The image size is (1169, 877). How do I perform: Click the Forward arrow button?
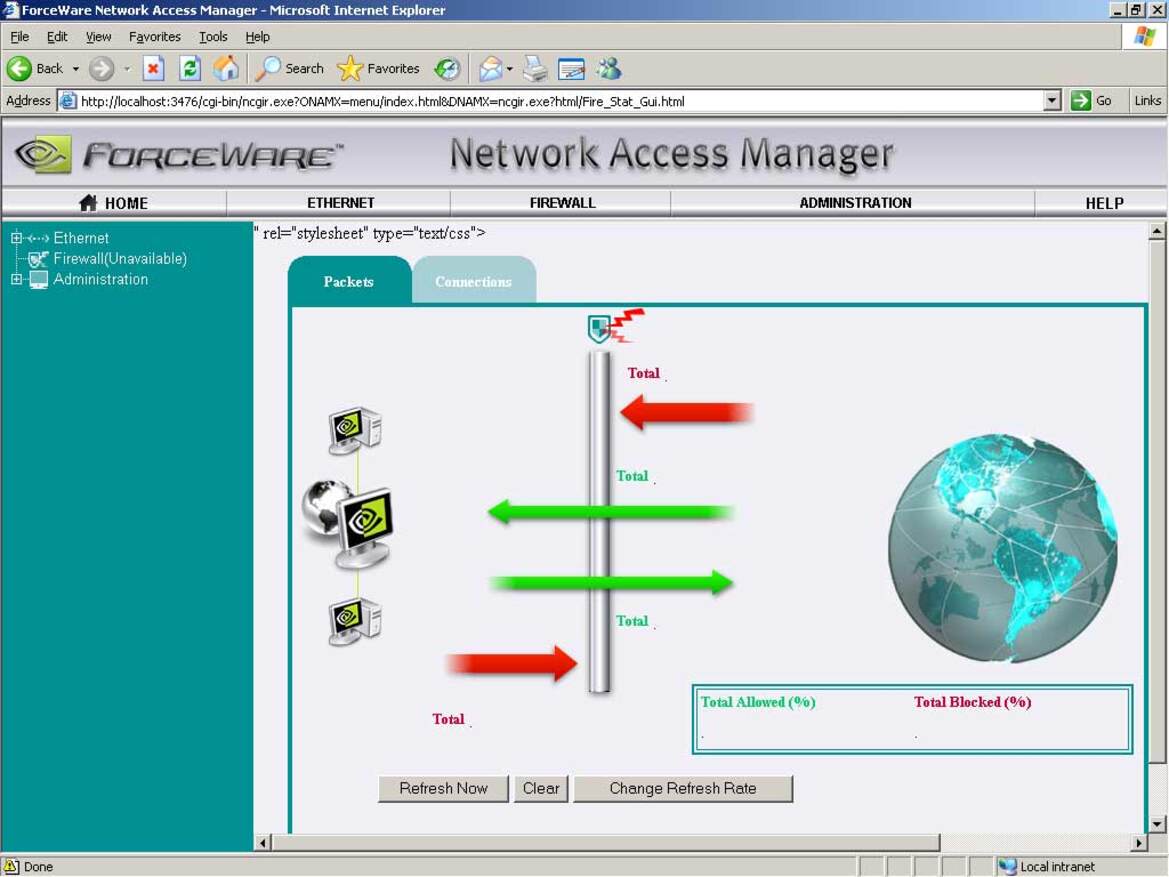point(101,69)
